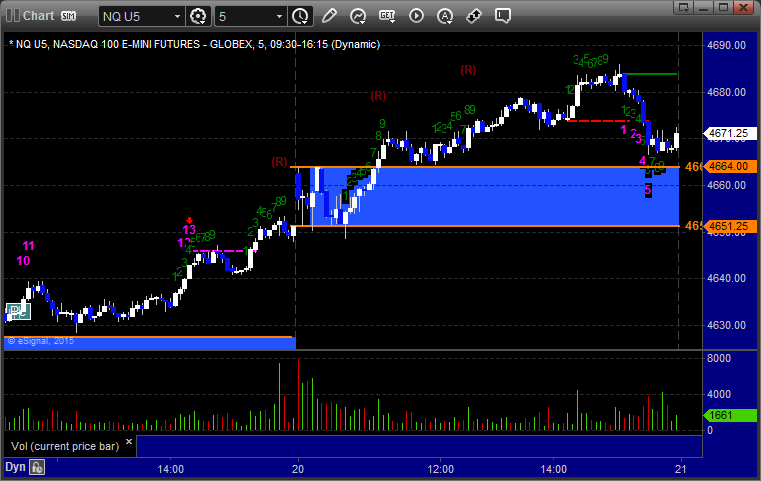Screen dimensions: 761x481
Task: Select the red dashed horizontal line
Action: pyautogui.click(x=601, y=120)
